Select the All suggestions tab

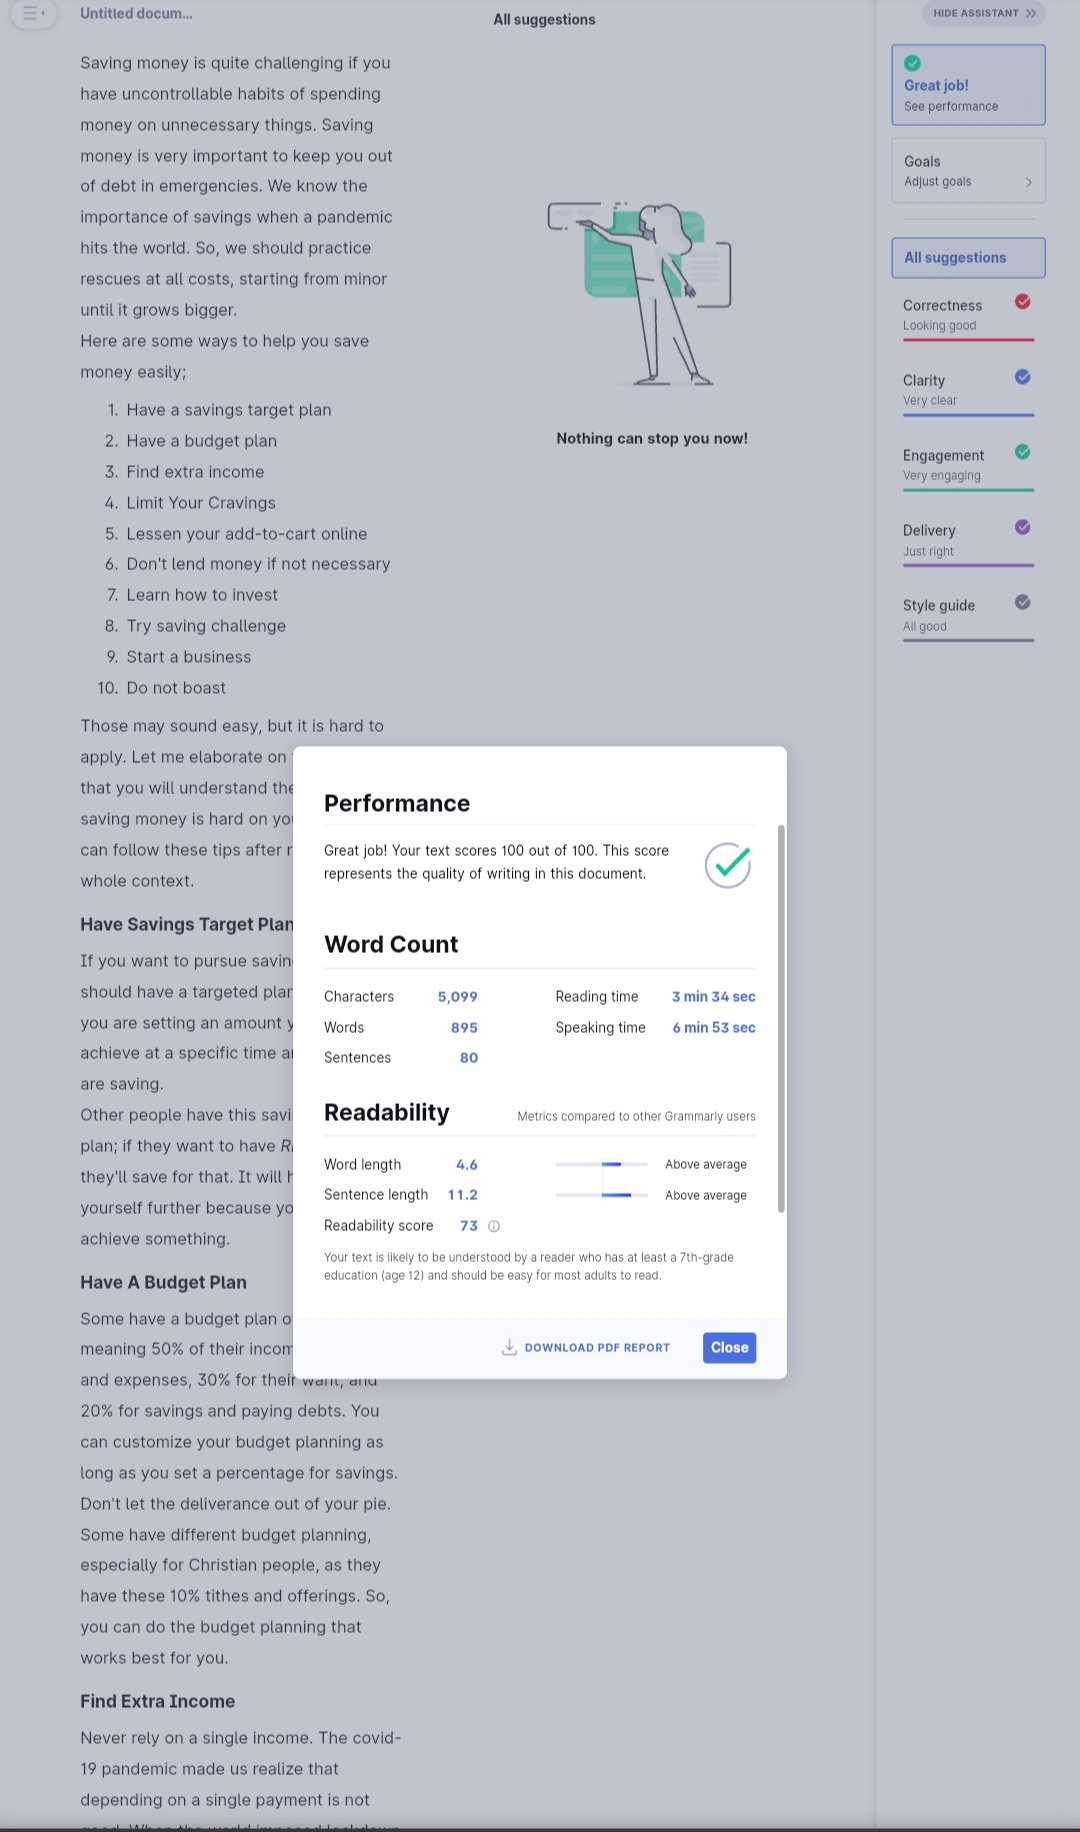tap(968, 258)
